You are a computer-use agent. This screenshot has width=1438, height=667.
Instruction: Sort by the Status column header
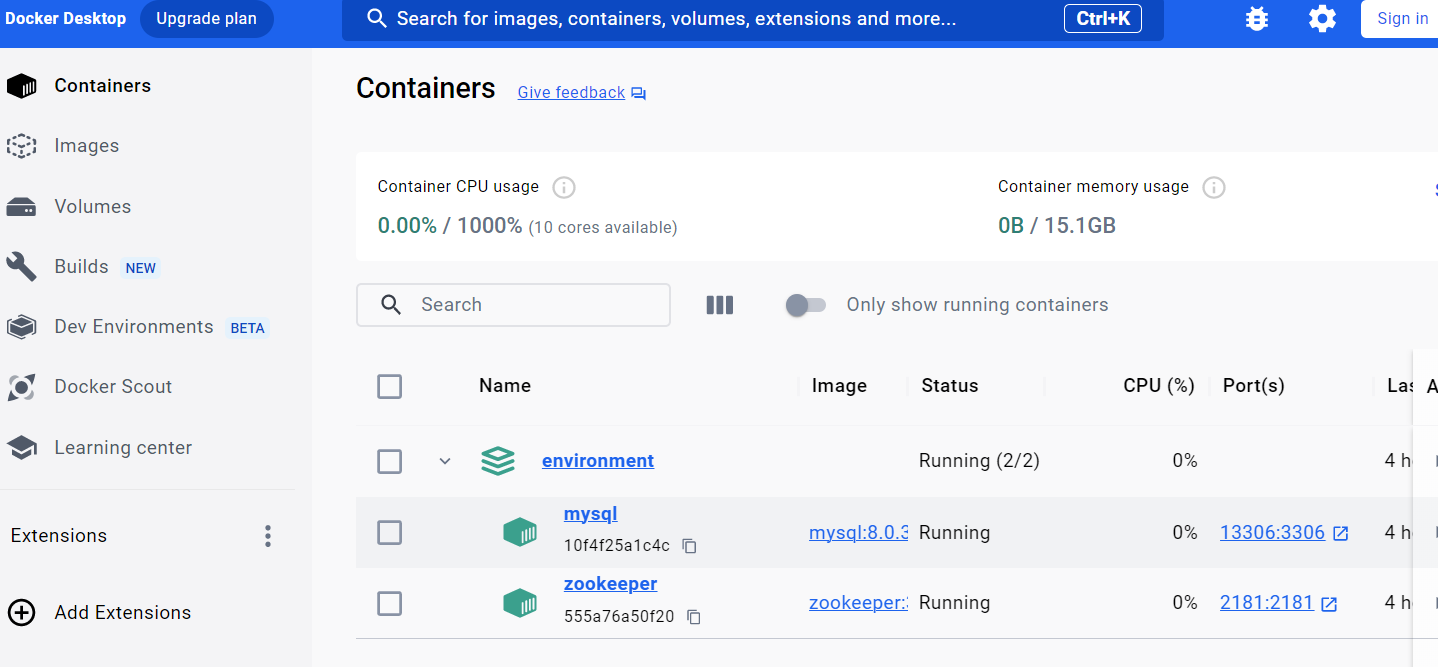click(950, 386)
